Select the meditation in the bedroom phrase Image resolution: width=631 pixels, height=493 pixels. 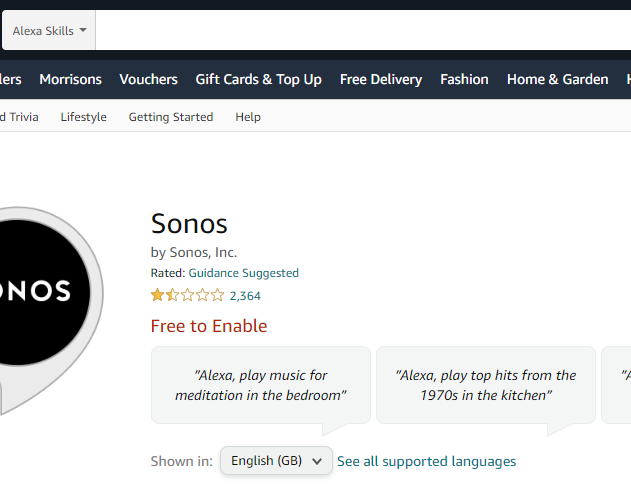point(260,385)
